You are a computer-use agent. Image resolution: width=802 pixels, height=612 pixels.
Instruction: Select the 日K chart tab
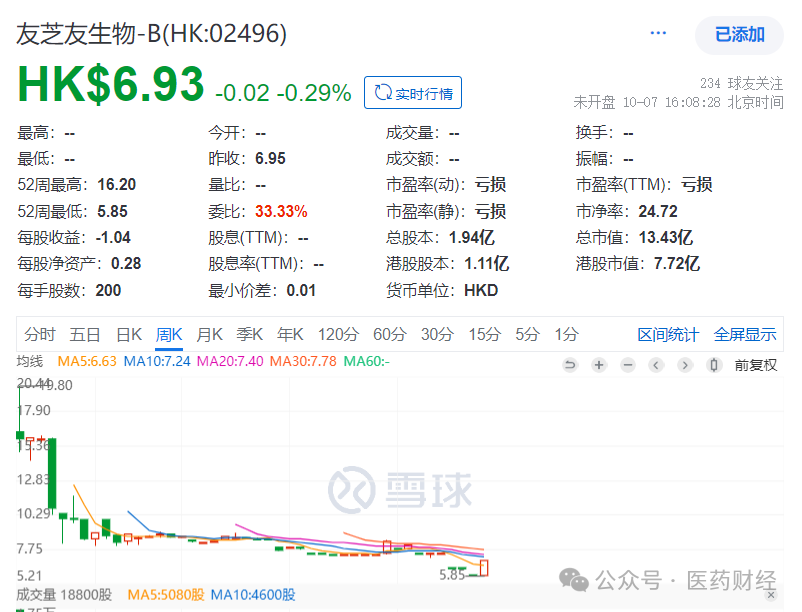pos(129,334)
